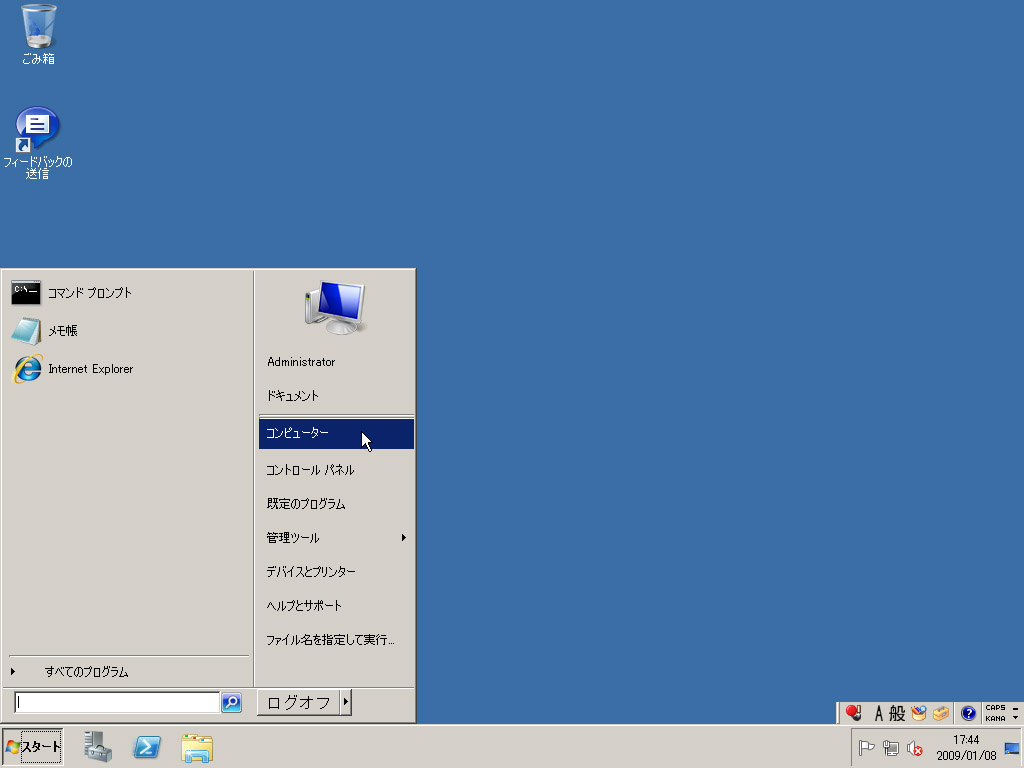Focus the Start menu search box
Screen dimensions: 1024x768
point(117,703)
